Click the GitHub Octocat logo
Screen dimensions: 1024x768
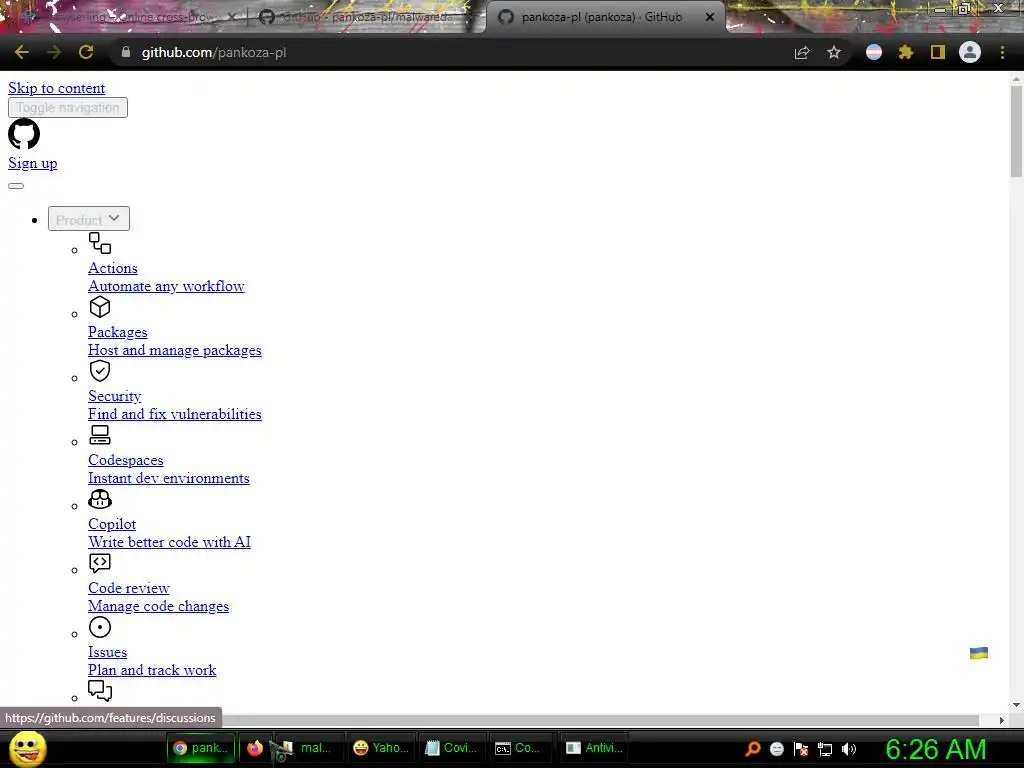24,134
